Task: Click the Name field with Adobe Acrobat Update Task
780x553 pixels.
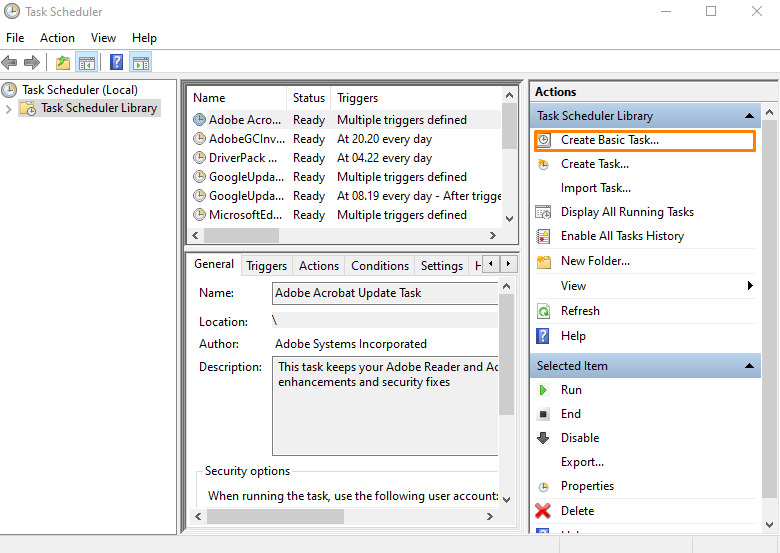Action: click(x=385, y=293)
